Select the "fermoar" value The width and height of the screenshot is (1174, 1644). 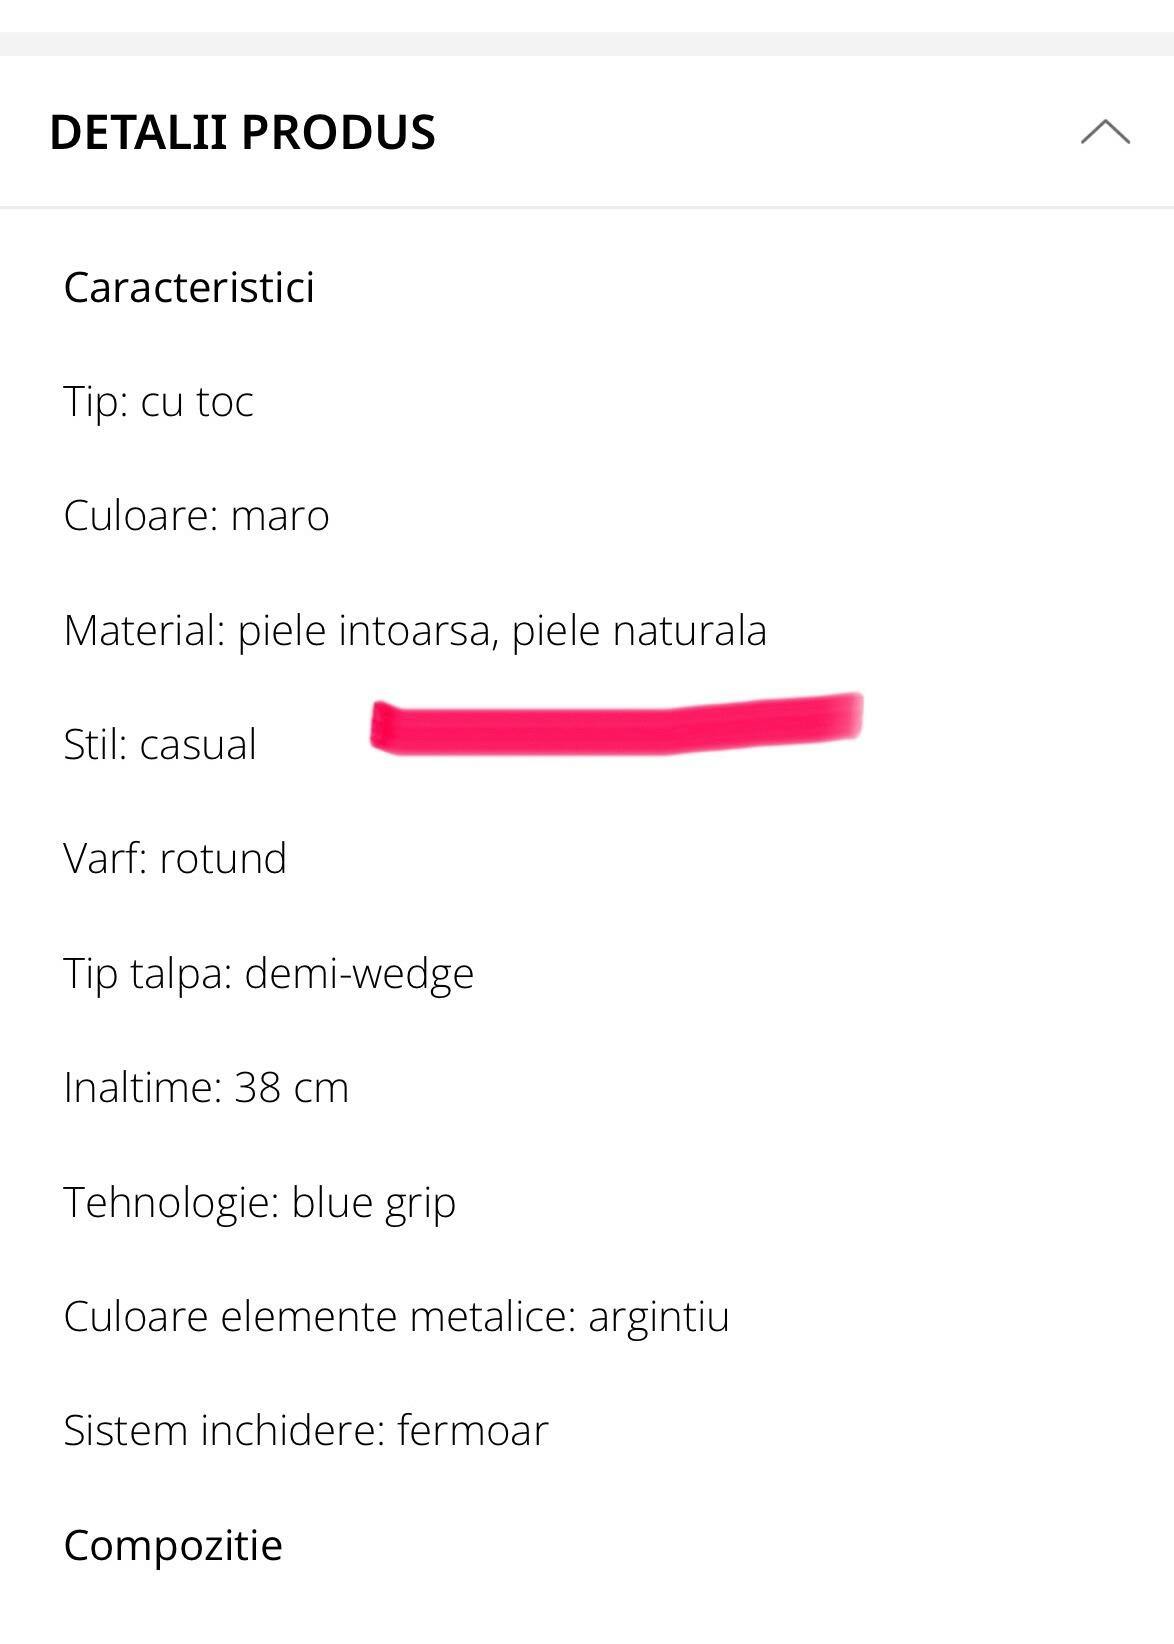point(472,1431)
